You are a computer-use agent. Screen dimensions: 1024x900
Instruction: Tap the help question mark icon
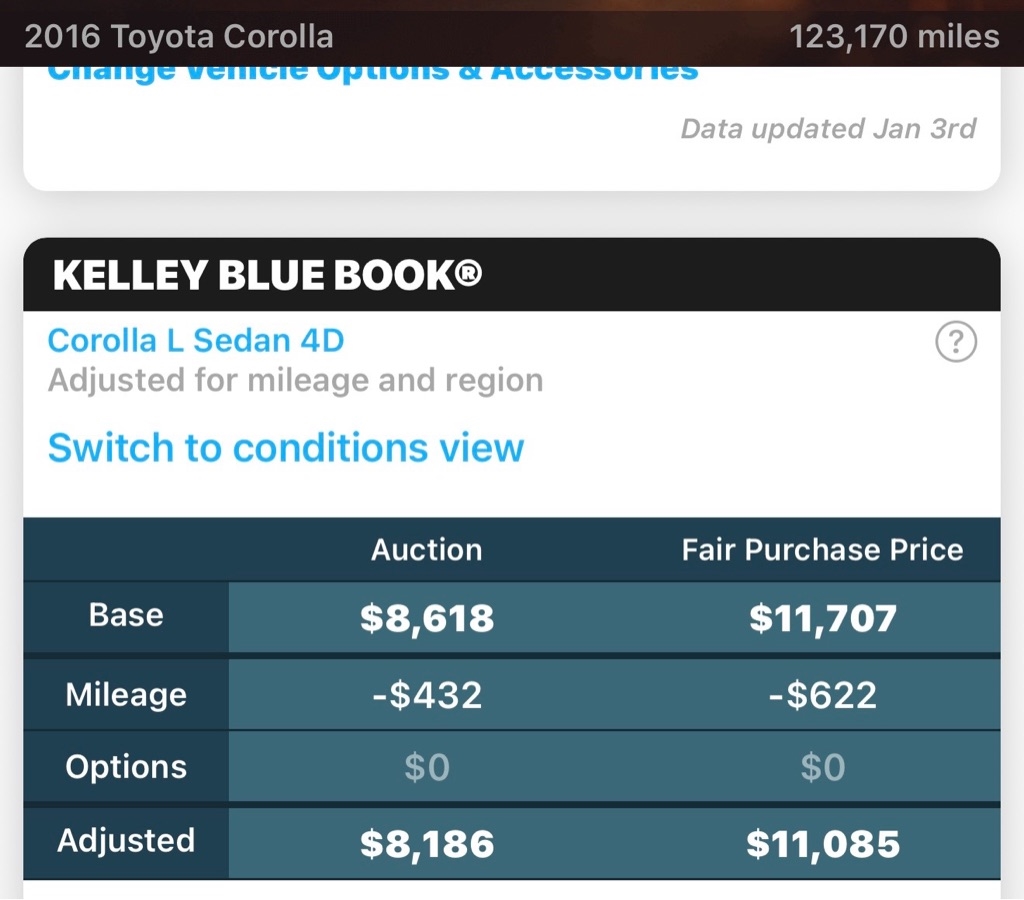[955, 343]
